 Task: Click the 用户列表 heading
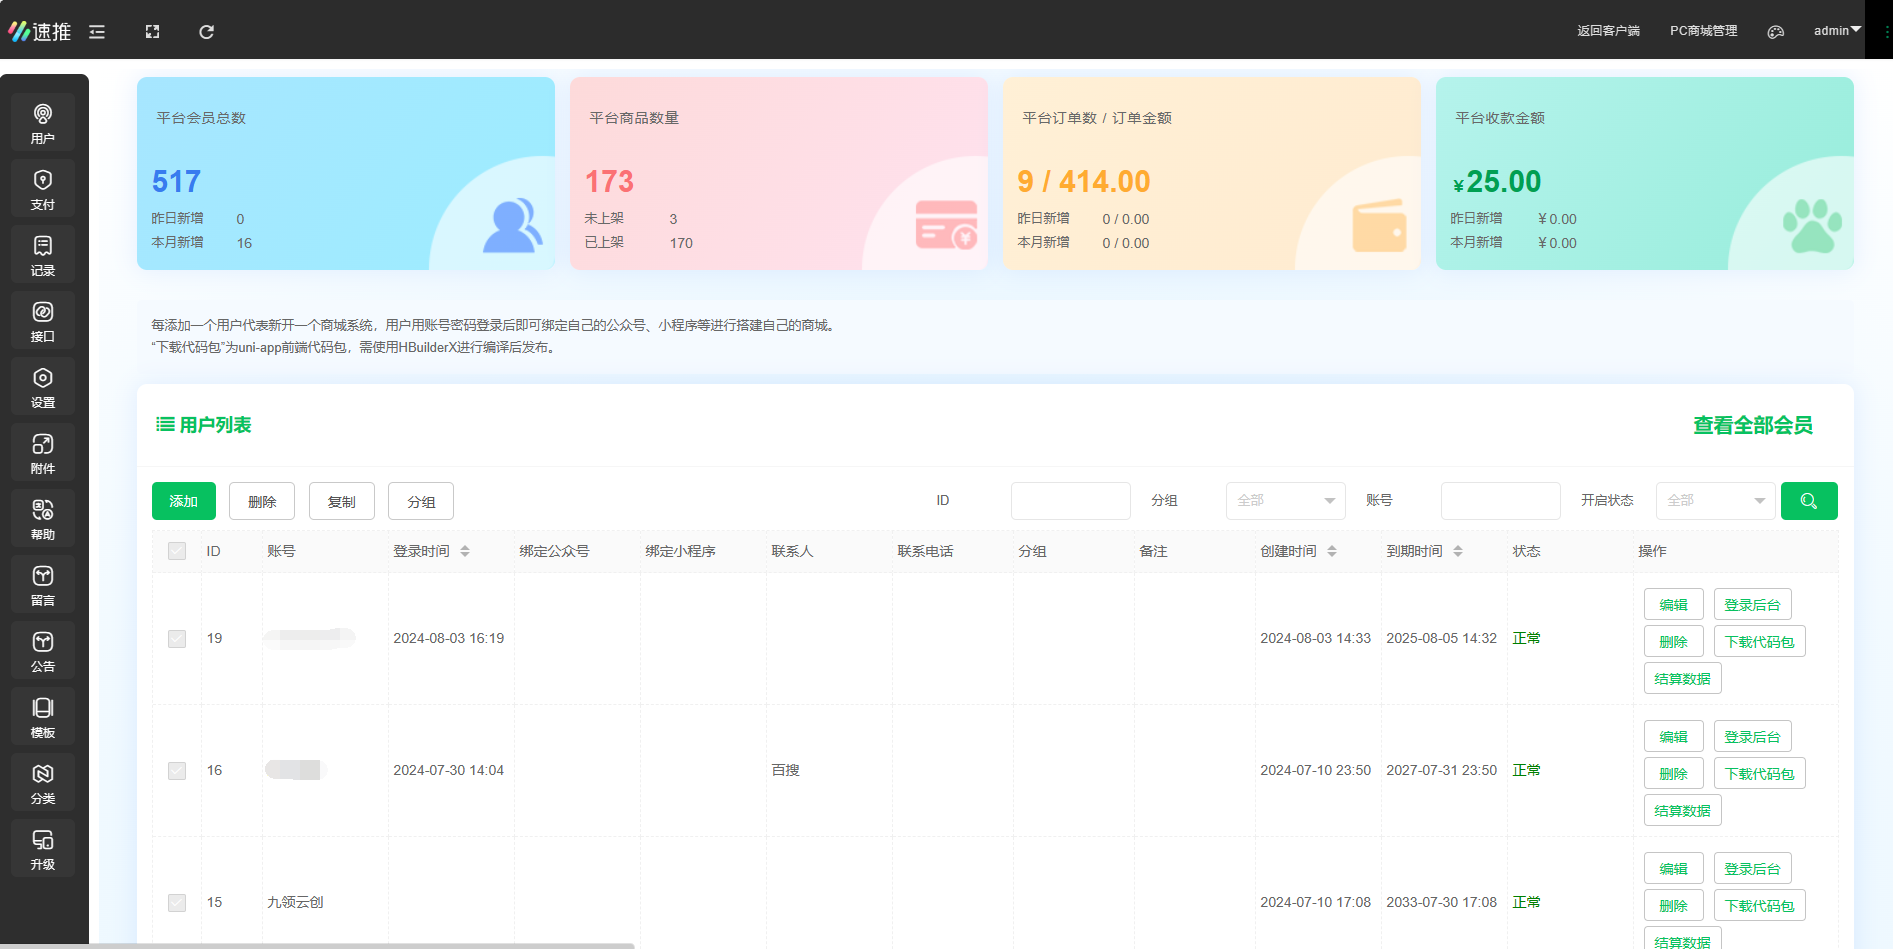point(204,425)
